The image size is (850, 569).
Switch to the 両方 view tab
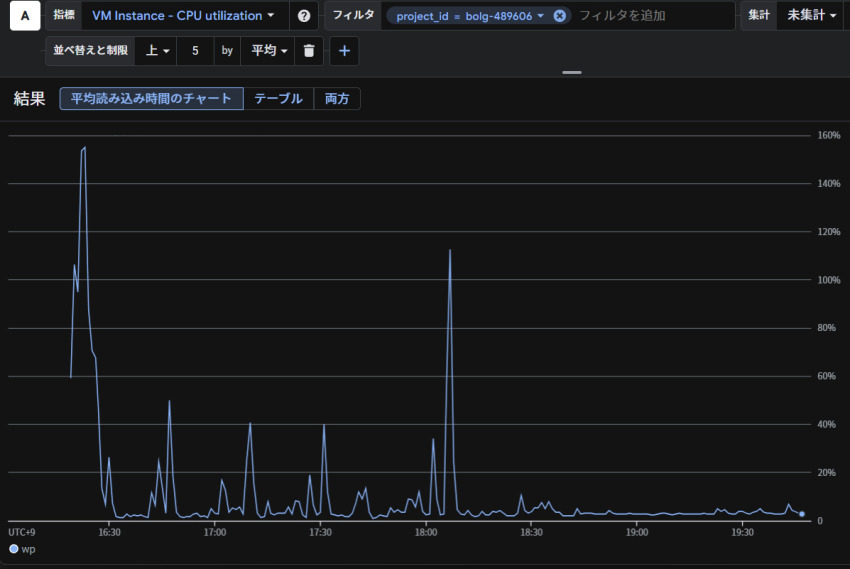click(x=337, y=99)
